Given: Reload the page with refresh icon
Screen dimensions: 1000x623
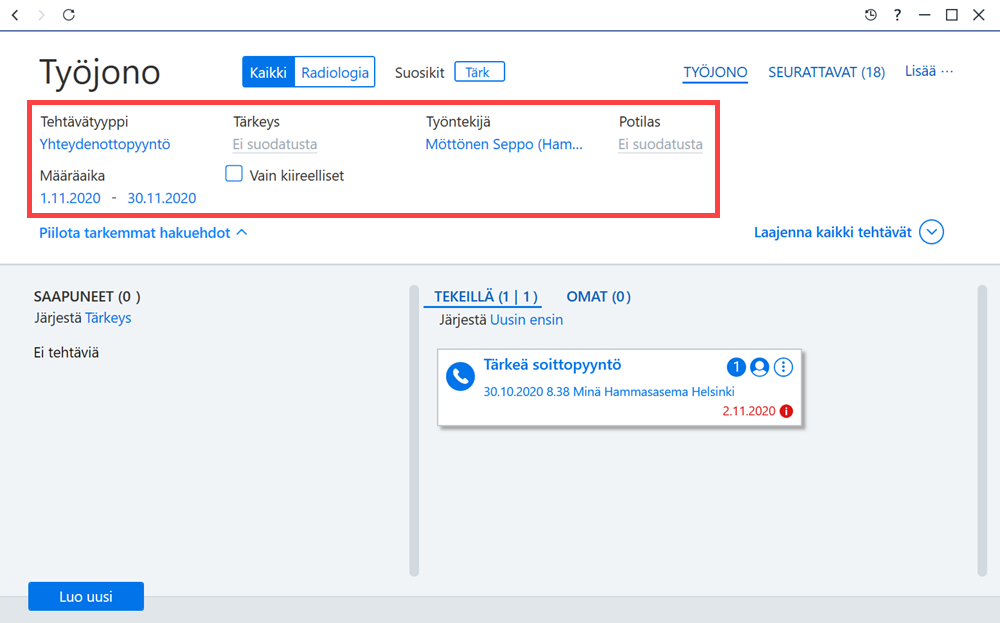Looking at the screenshot, I should (69, 15).
